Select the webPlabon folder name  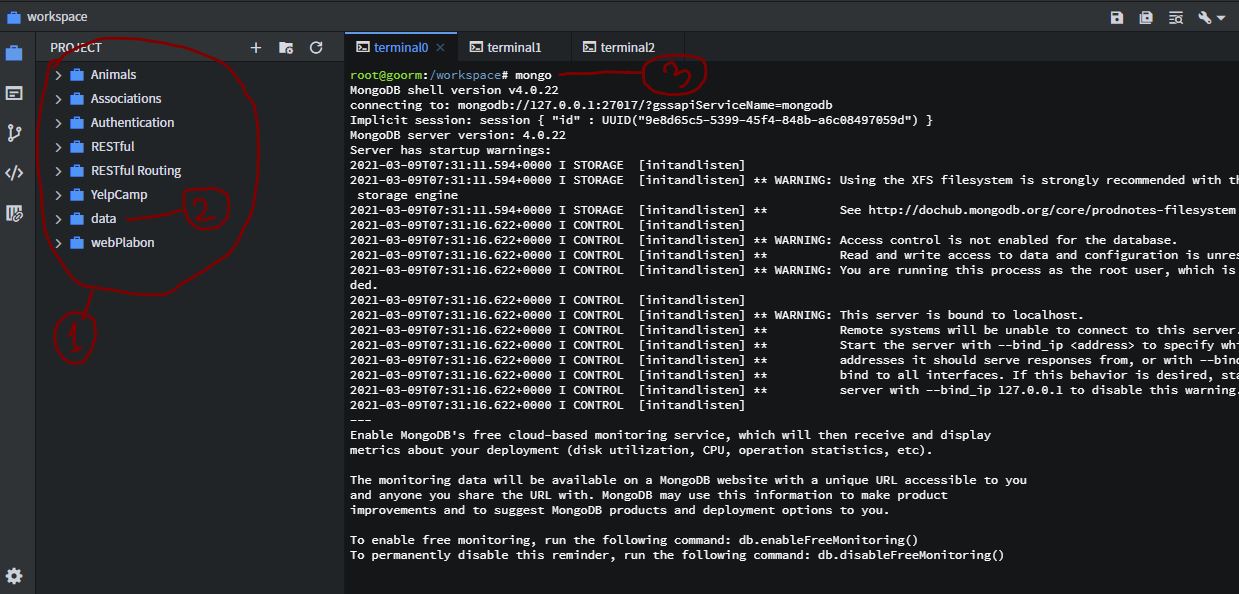point(122,243)
